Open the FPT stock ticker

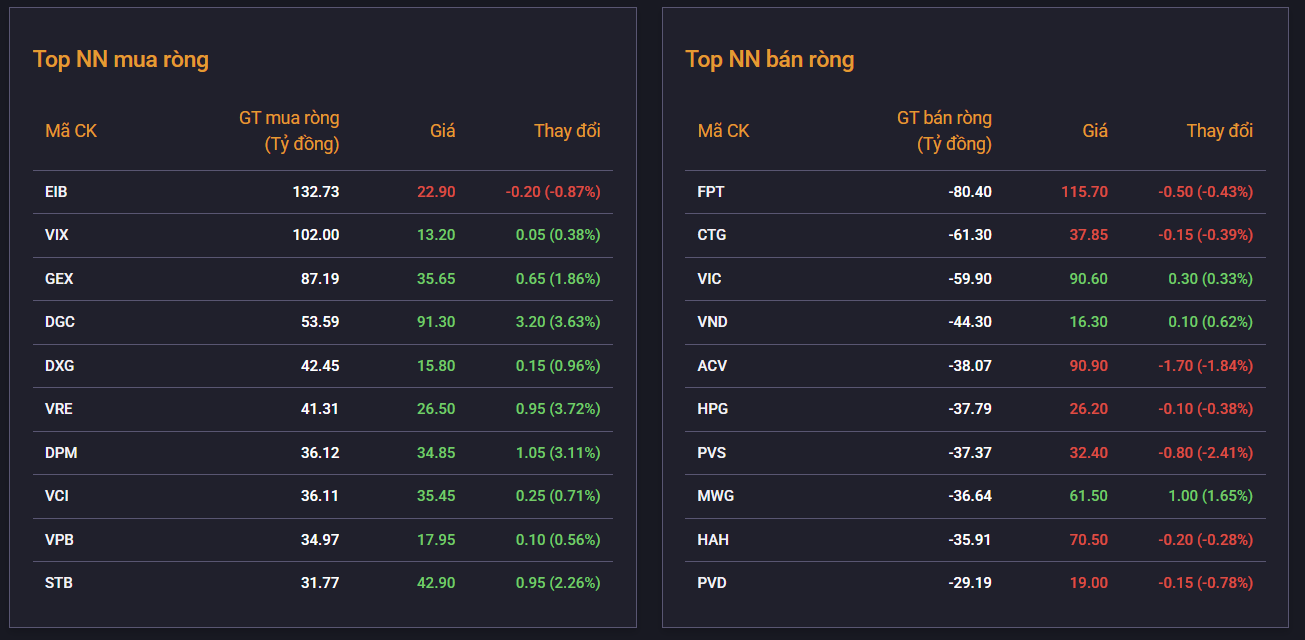tap(711, 192)
